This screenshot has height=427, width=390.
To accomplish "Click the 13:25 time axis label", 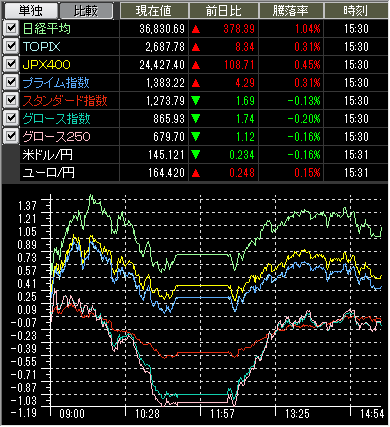I will (297, 414).
